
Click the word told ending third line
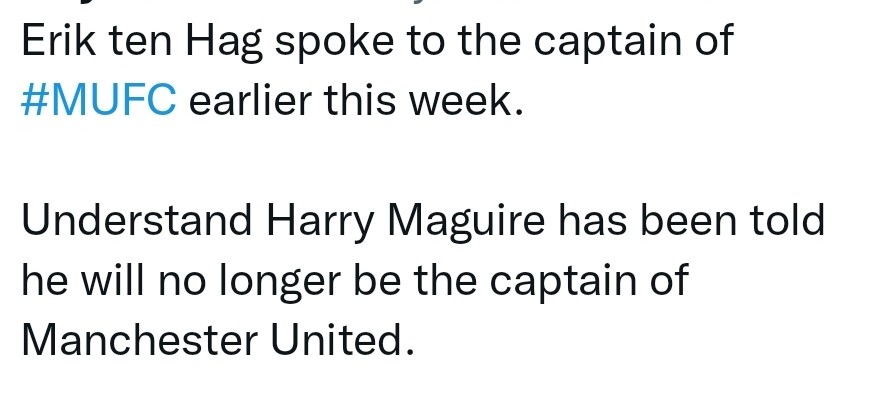click(x=787, y=220)
